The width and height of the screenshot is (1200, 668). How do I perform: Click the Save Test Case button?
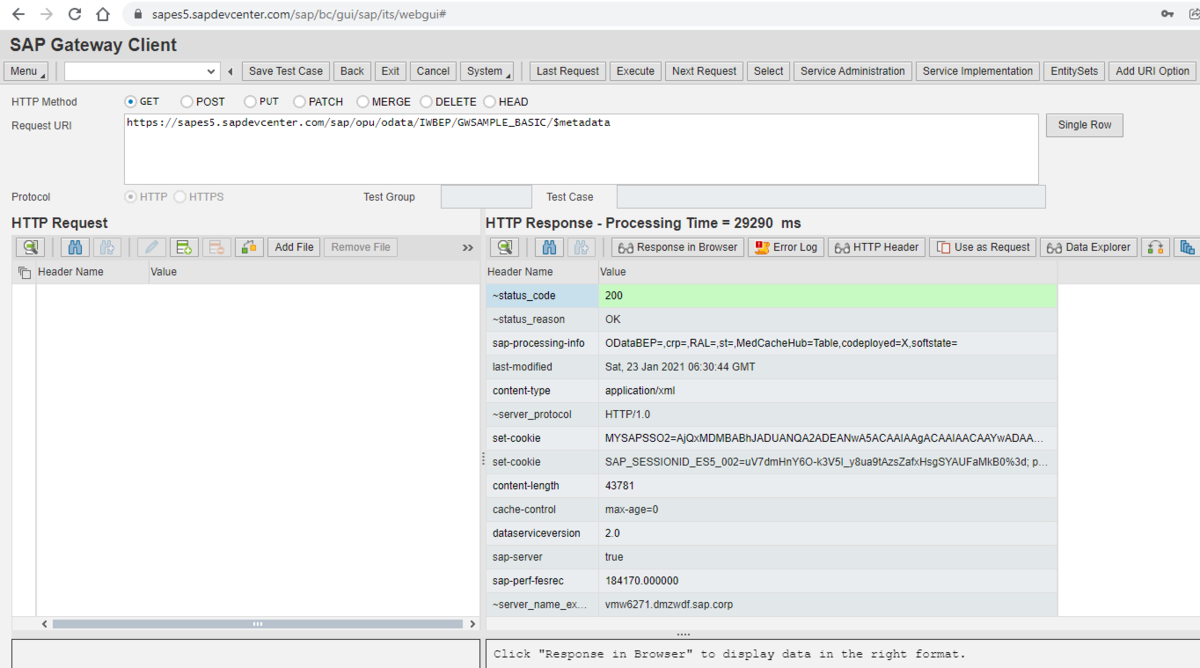click(286, 71)
